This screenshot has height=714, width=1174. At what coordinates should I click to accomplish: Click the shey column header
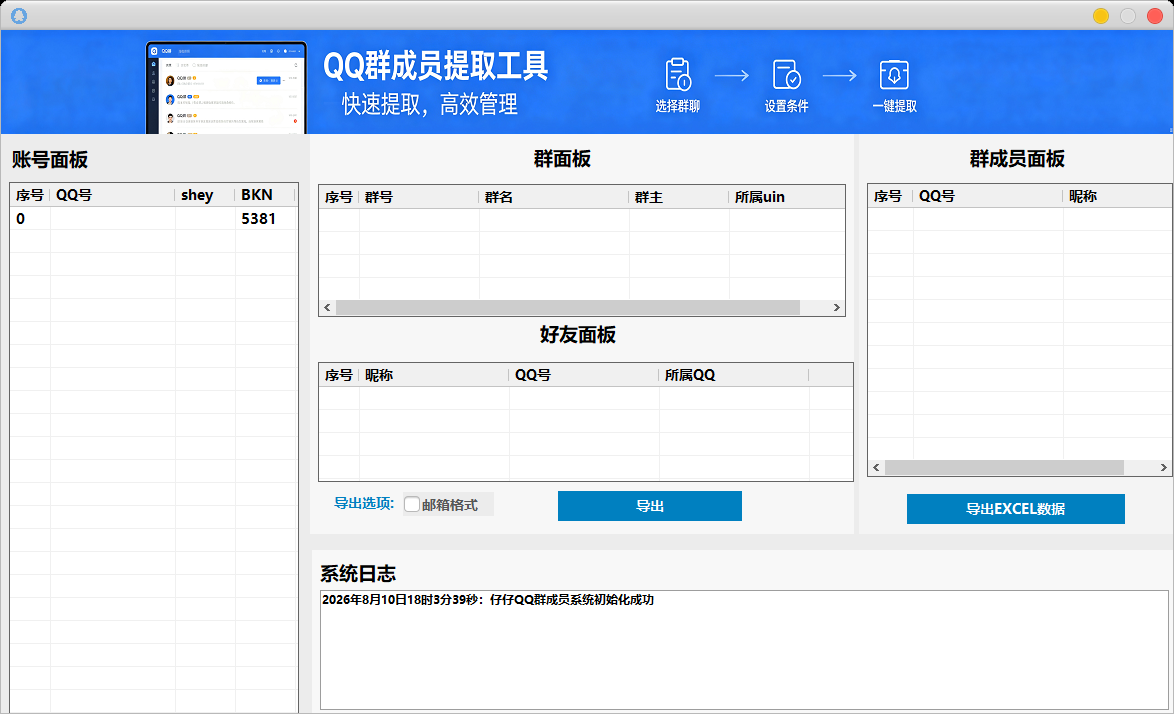tap(205, 195)
